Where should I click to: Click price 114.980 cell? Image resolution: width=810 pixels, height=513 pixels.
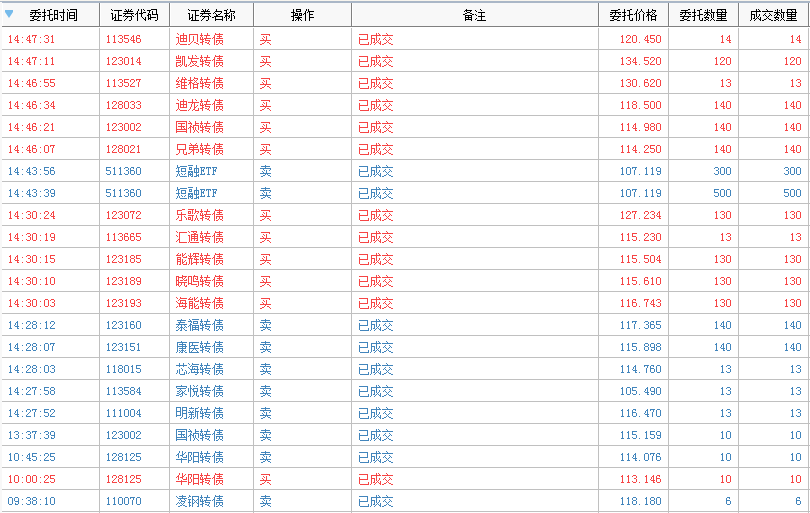[x=641, y=127]
